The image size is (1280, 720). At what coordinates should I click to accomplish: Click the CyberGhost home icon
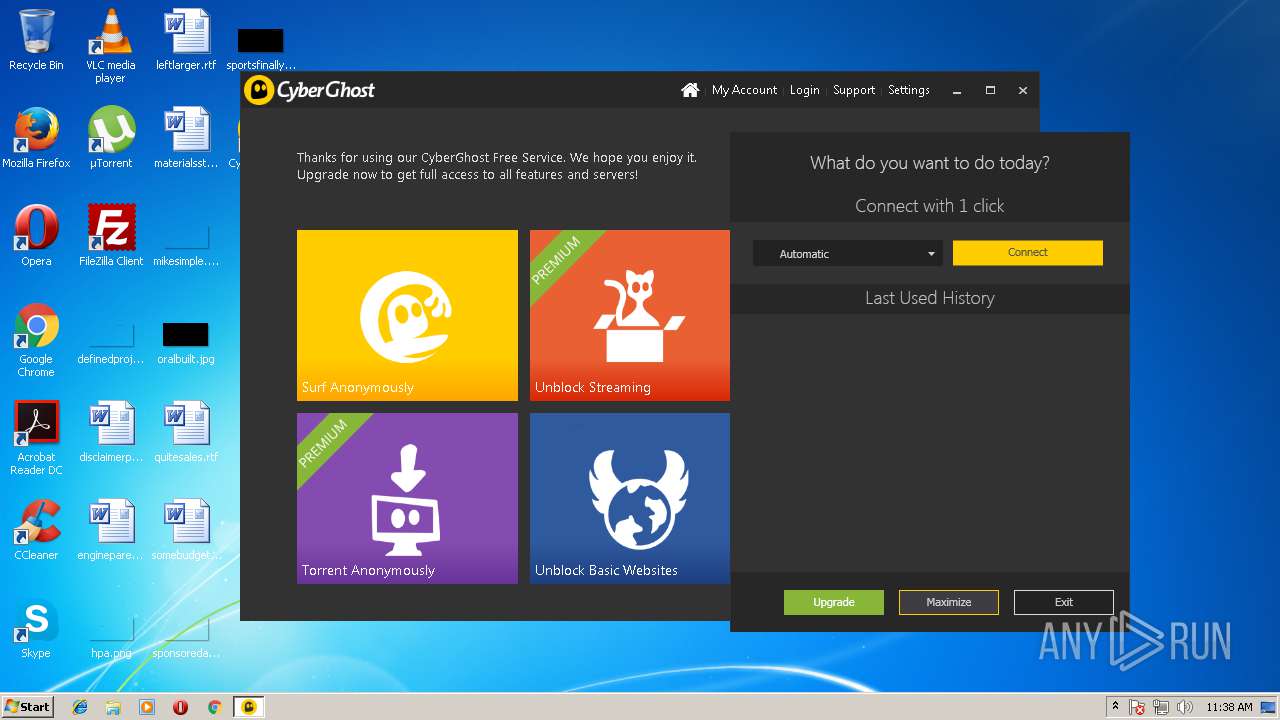click(x=690, y=90)
